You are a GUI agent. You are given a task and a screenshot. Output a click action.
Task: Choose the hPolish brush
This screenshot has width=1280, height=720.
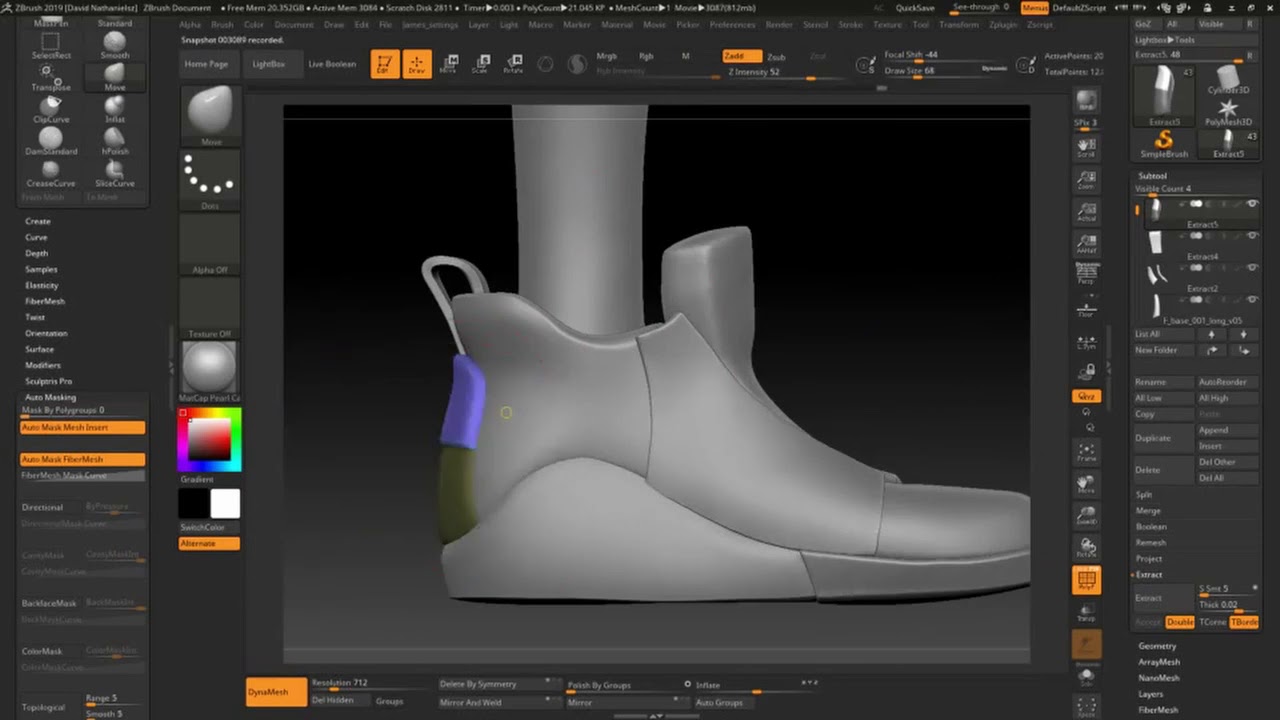pos(115,141)
